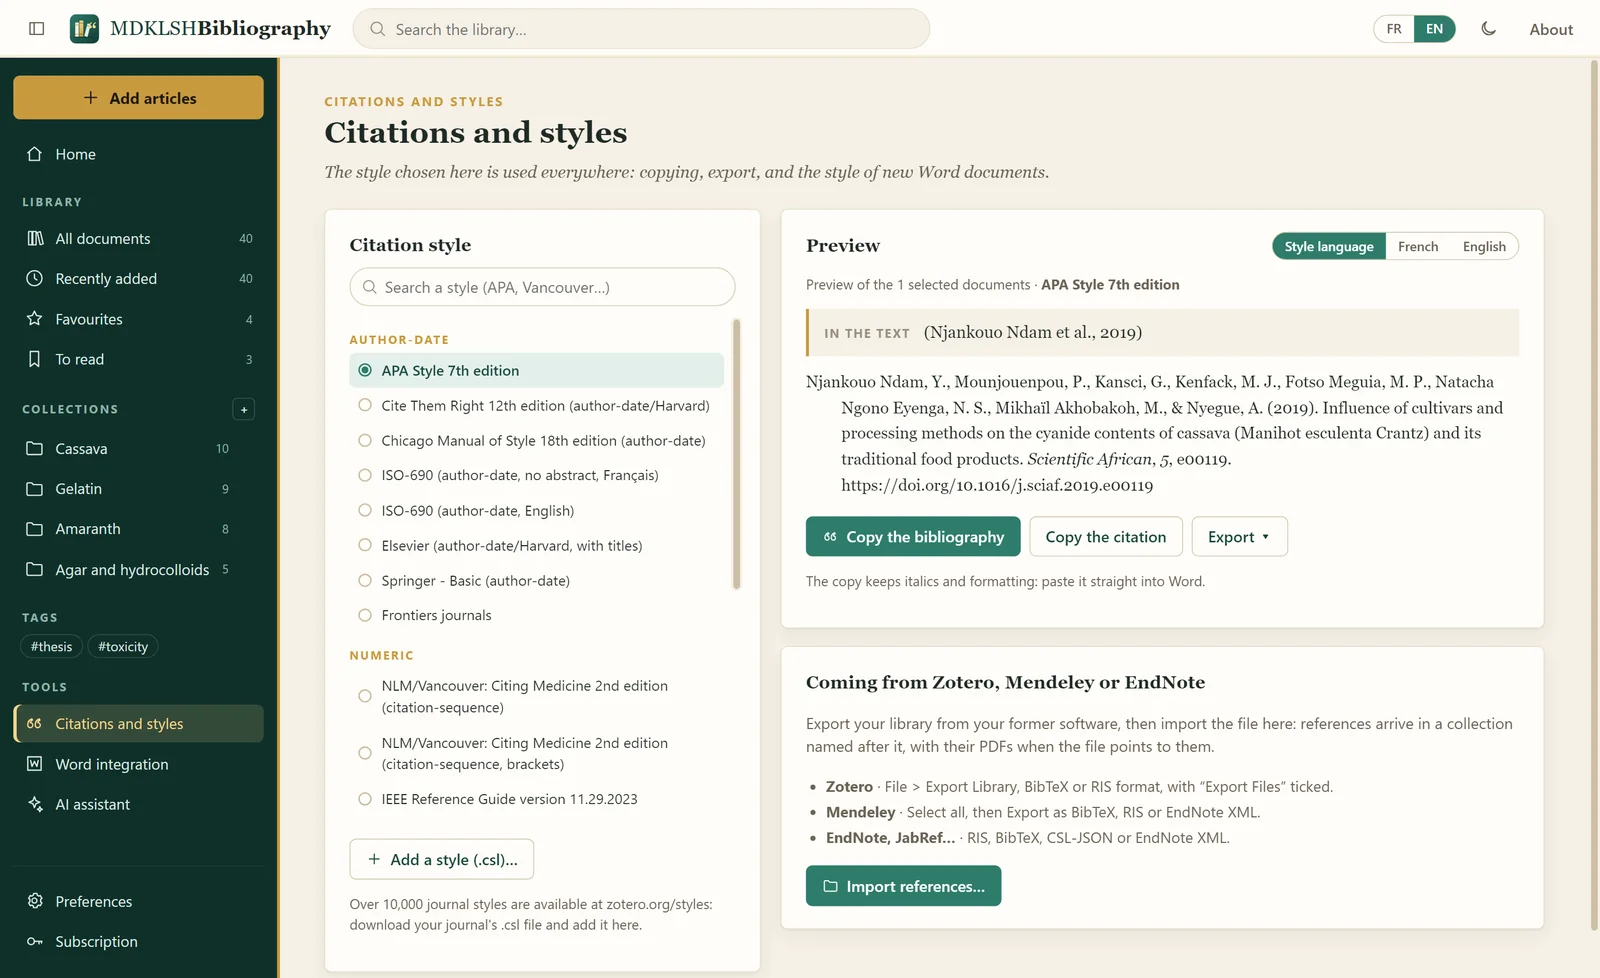Select Cite Them Right 12th edition style
Screen dimensions: 1600x978
pos(536,405)
